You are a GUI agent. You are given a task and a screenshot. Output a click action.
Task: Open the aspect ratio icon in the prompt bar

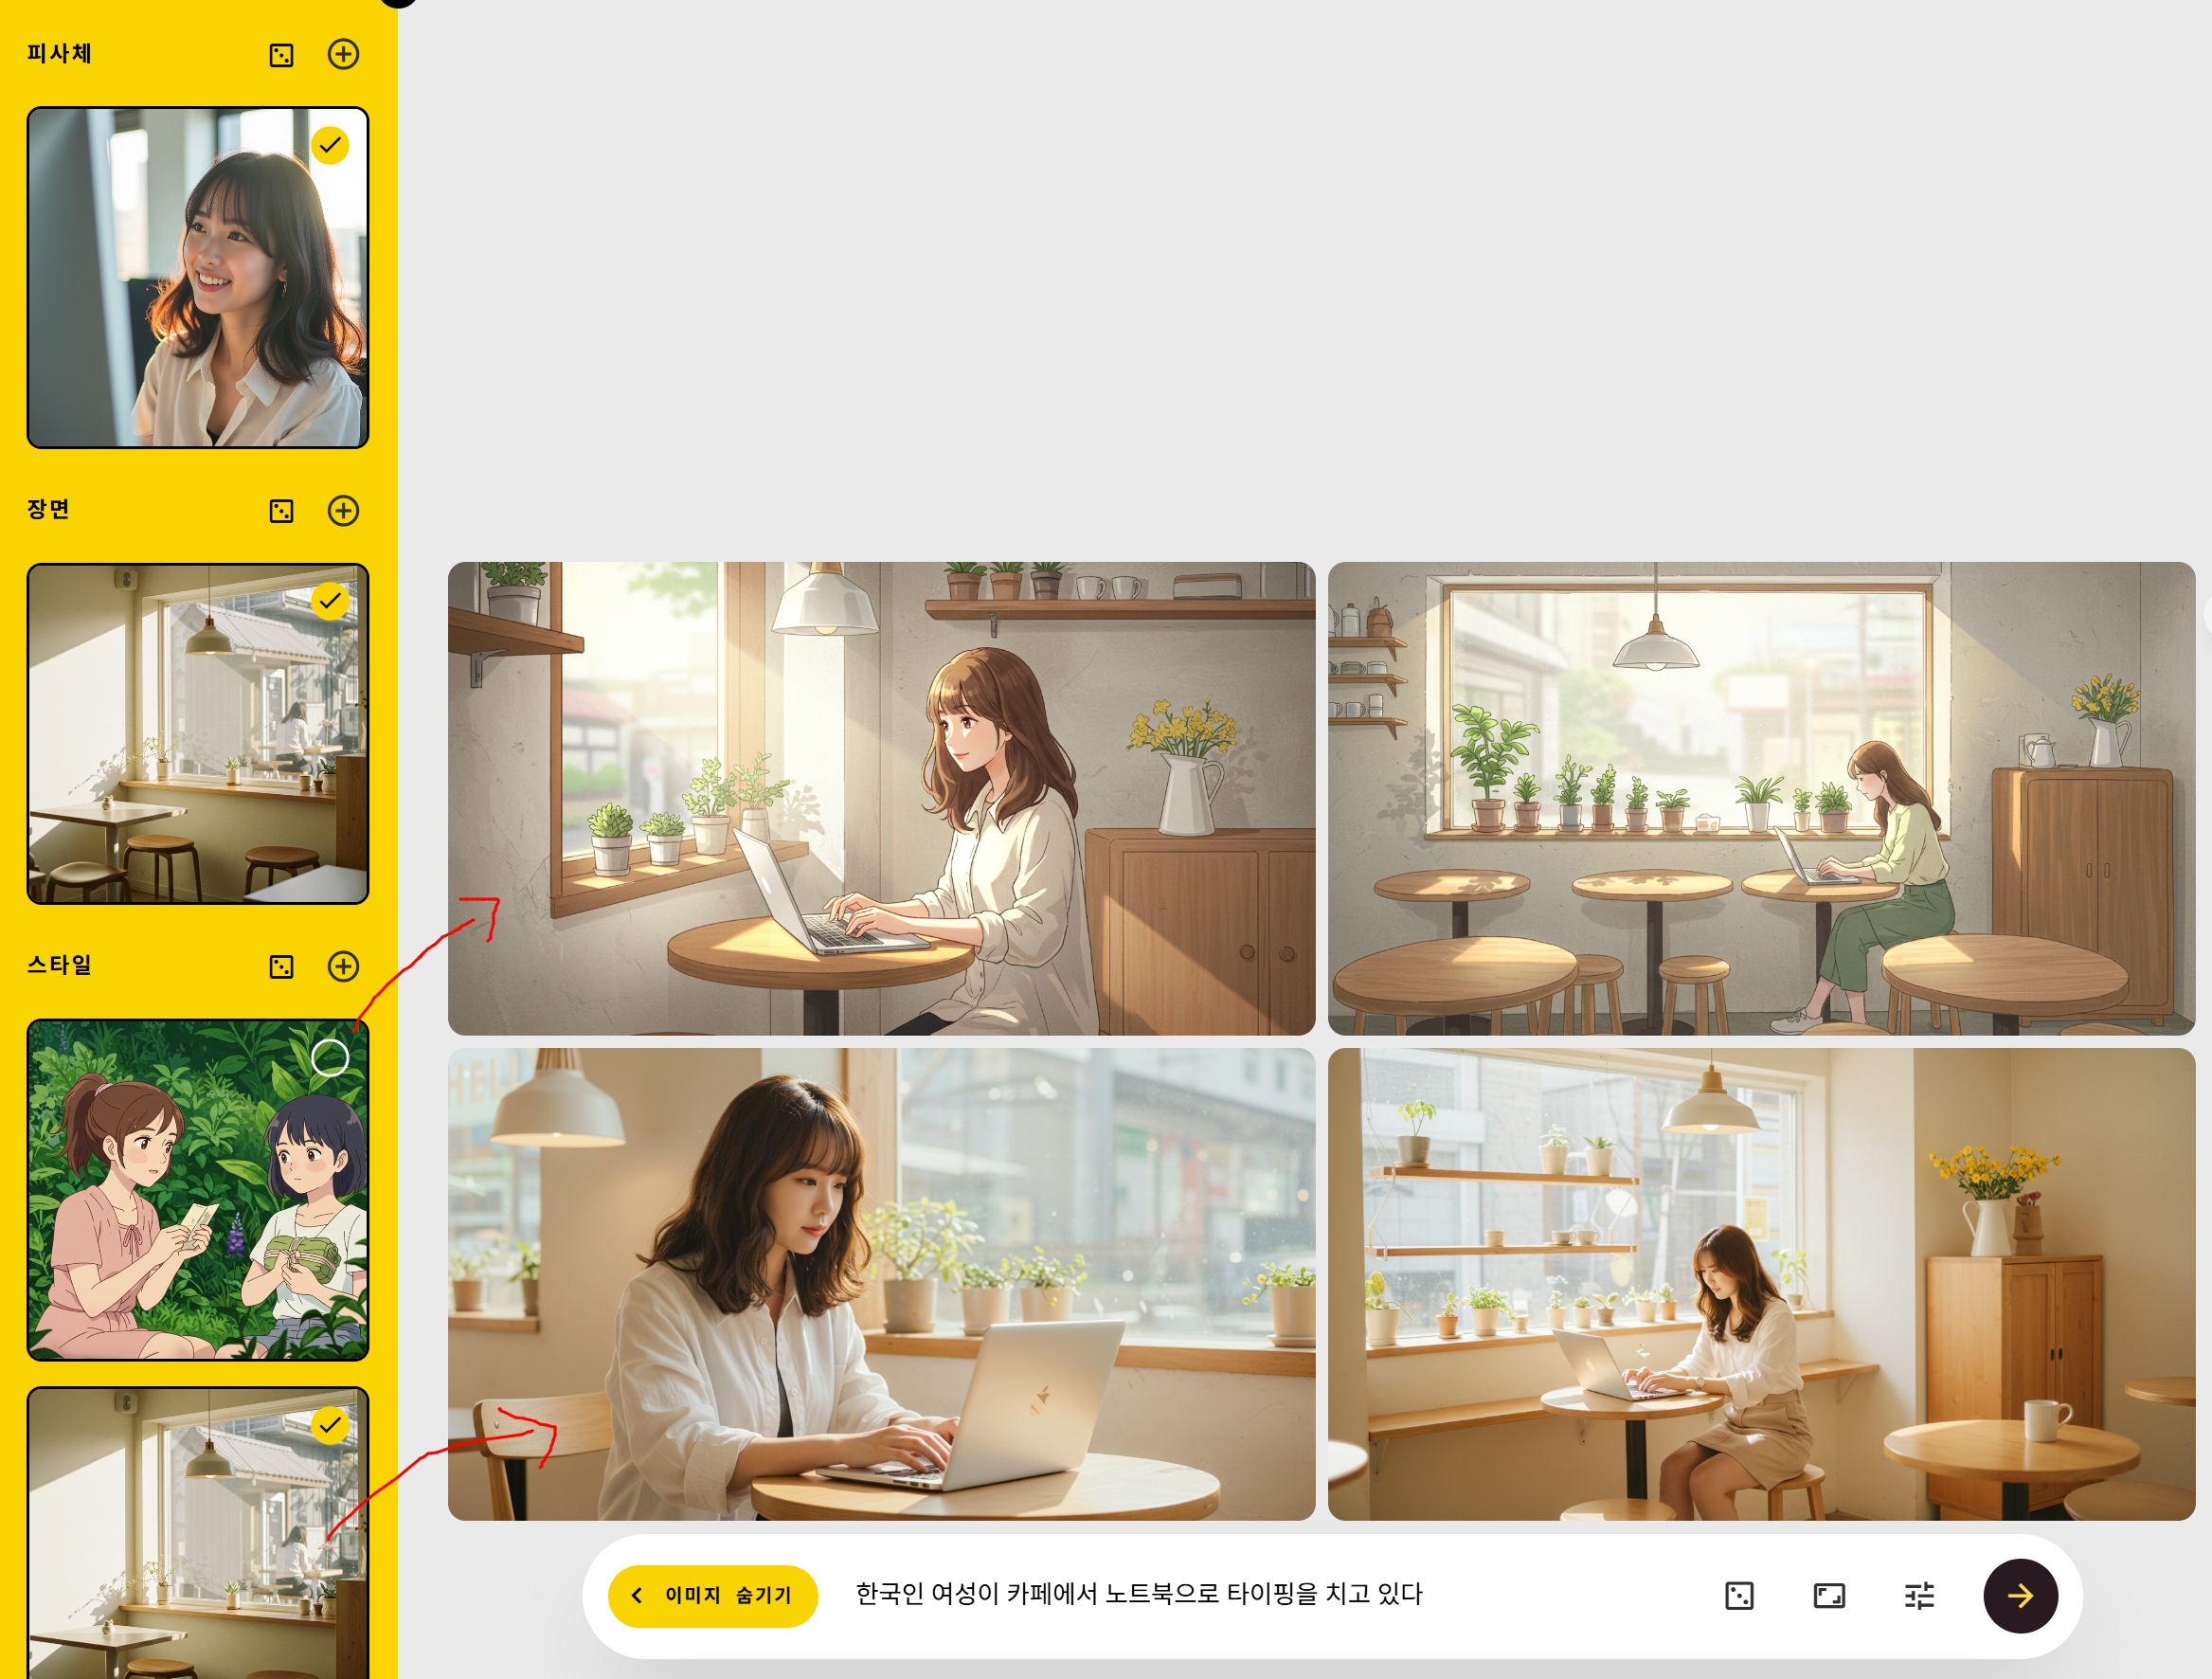tap(1829, 1596)
